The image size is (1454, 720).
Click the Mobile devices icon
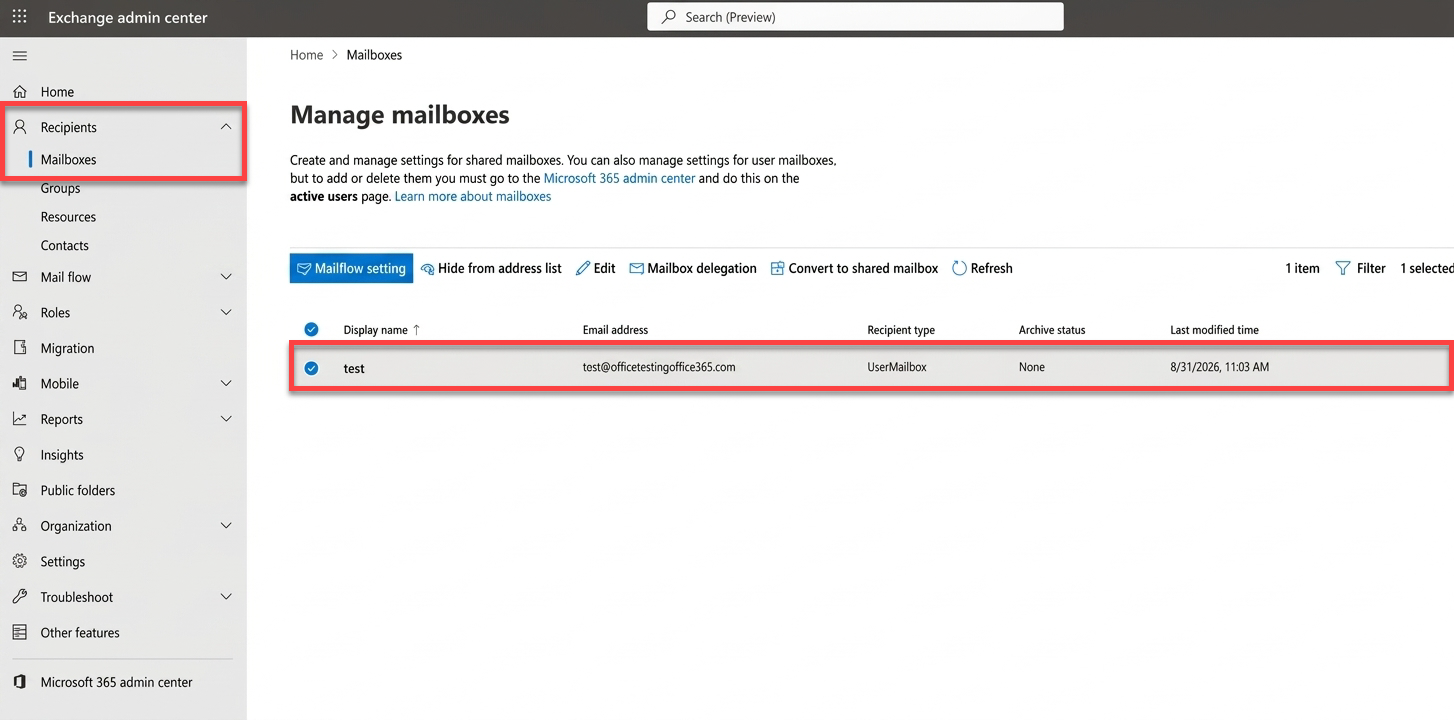coord(19,383)
